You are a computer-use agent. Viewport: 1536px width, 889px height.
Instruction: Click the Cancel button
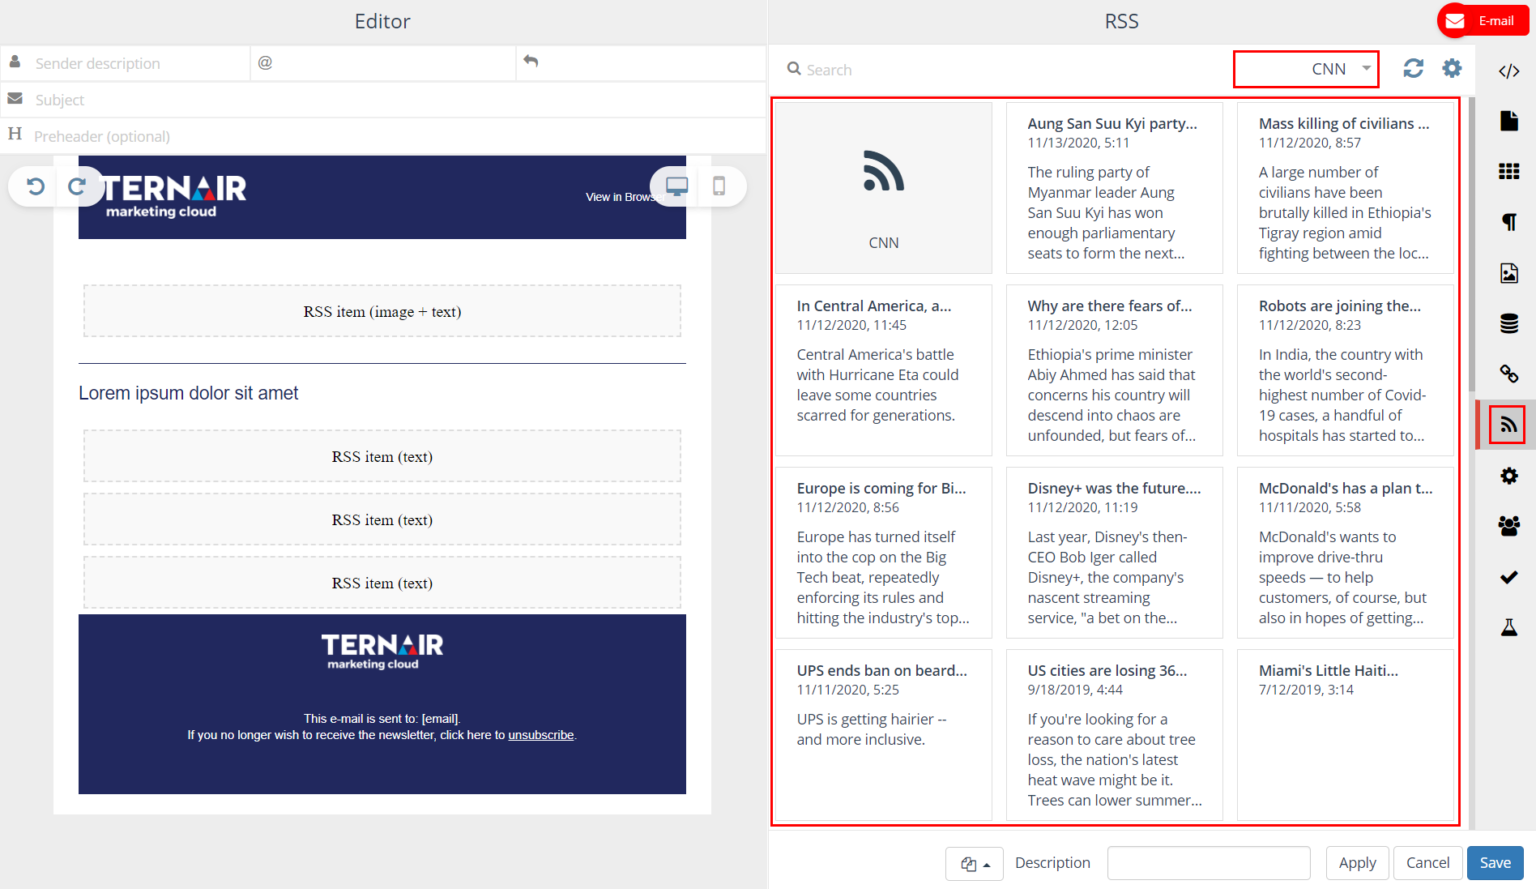click(1427, 863)
